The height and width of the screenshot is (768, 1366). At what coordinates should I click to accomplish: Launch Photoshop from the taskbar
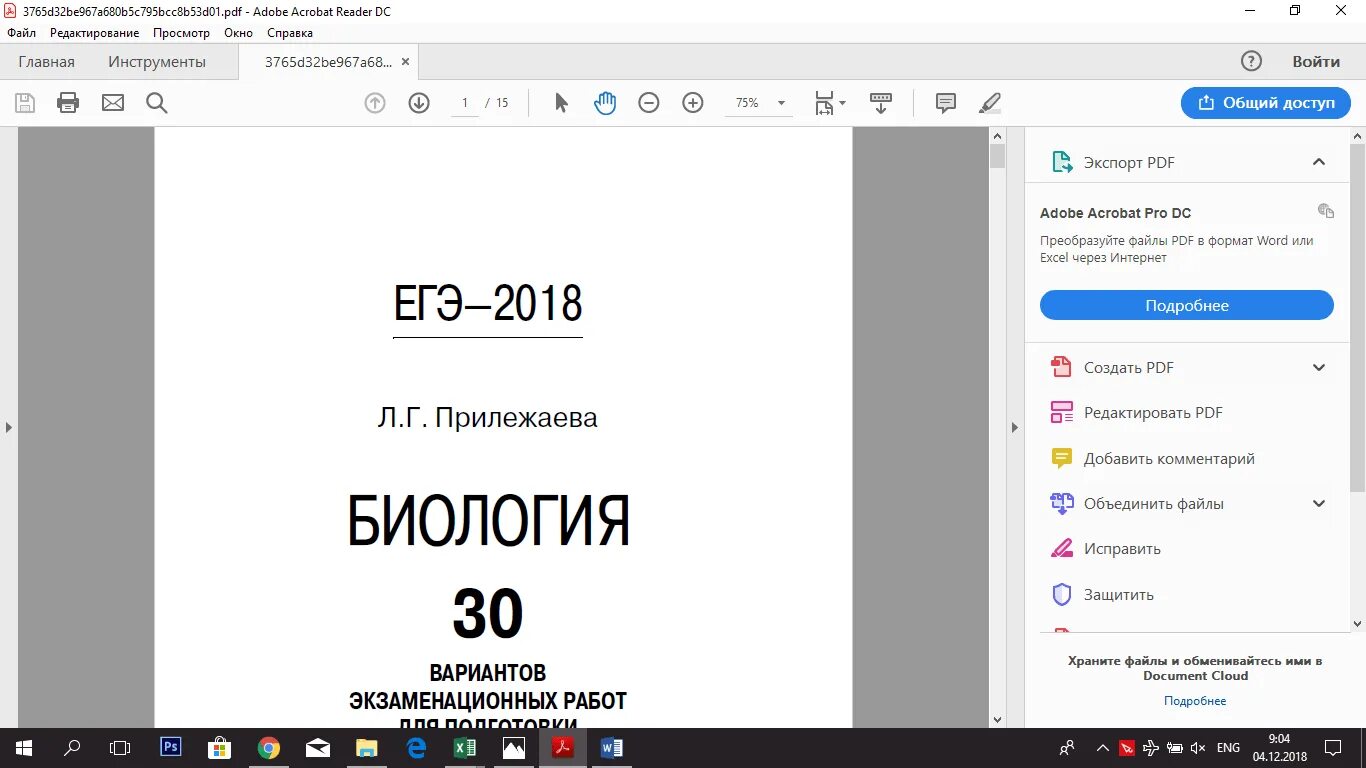(x=170, y=747)
